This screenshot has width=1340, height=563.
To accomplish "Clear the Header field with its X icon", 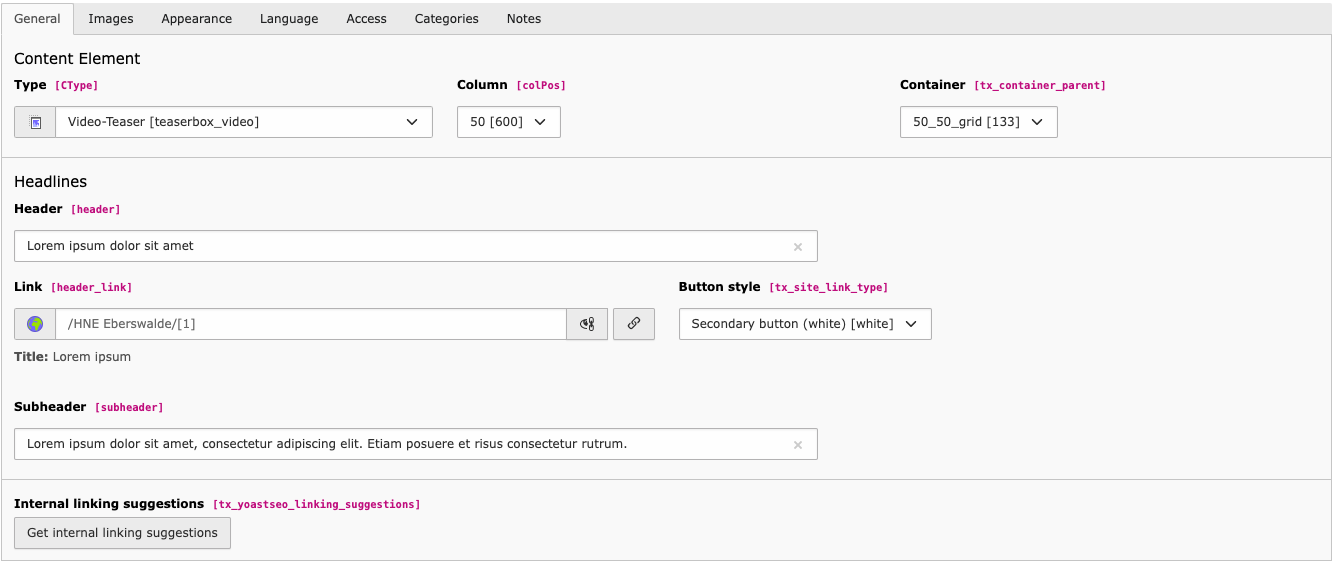I will click(x=797, y=247).
